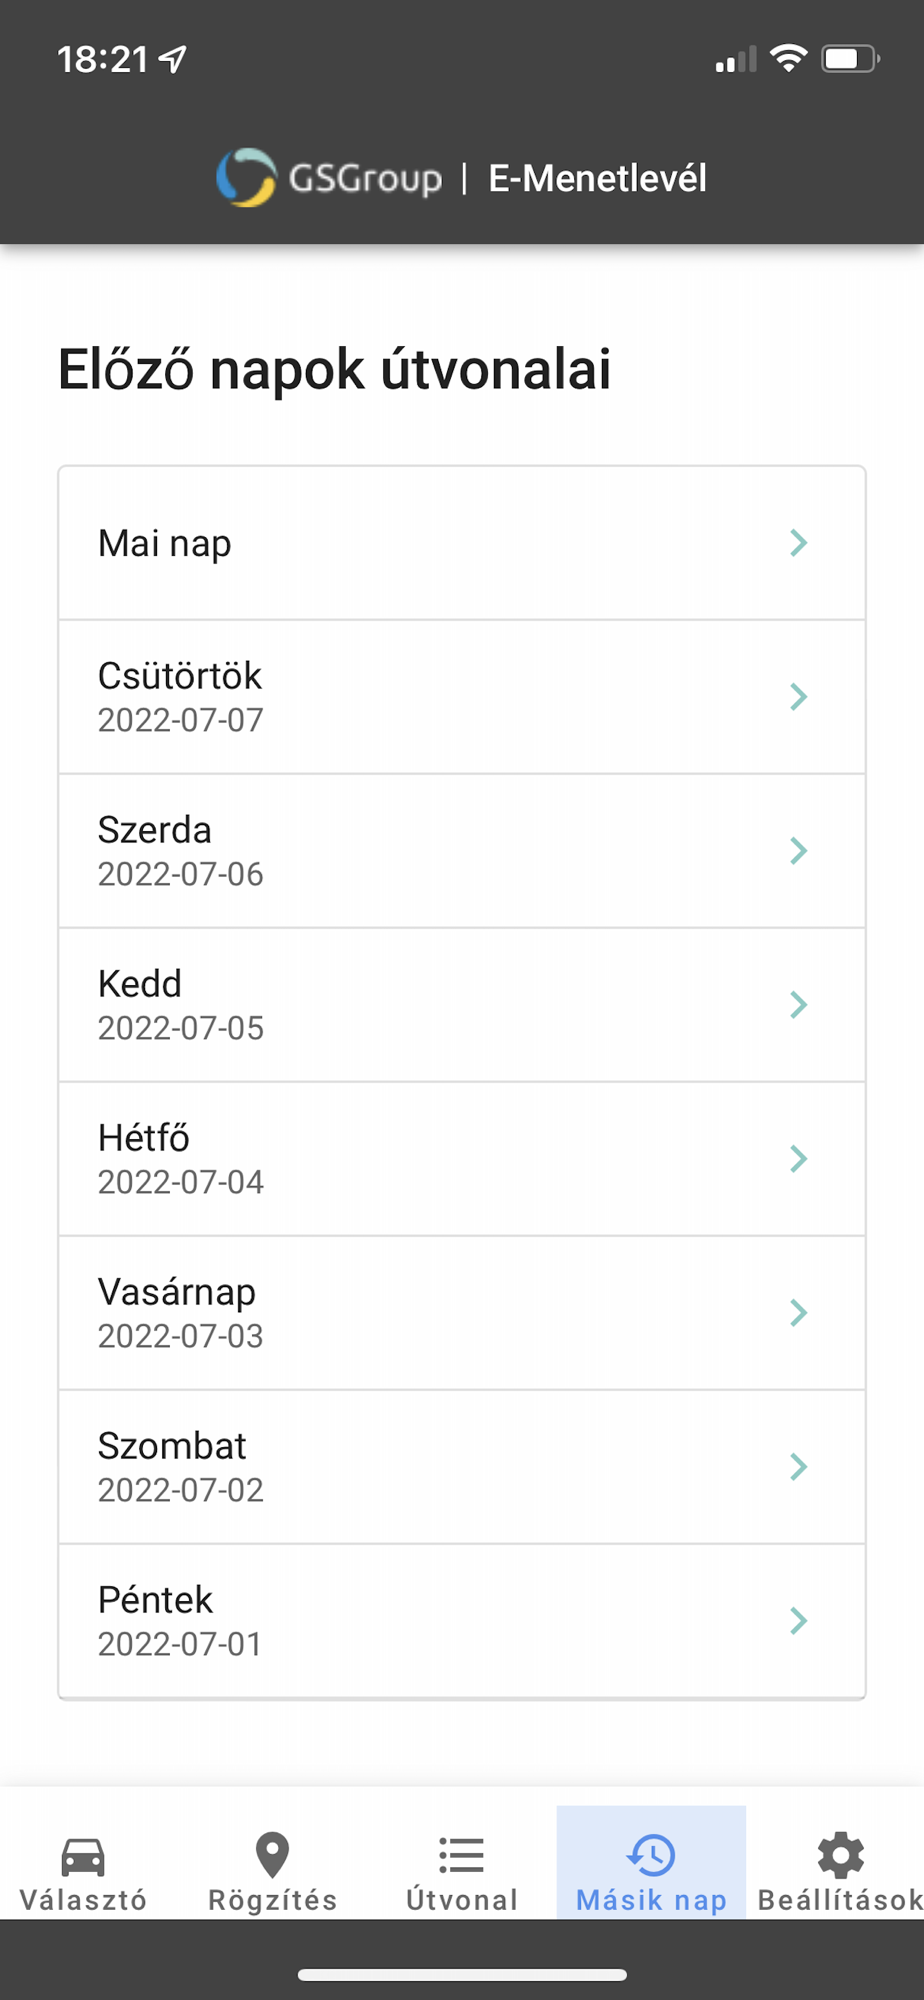Switch to the Útvonal tab label
This screenshot has width=924, height=2000.
pos(462,1900)
